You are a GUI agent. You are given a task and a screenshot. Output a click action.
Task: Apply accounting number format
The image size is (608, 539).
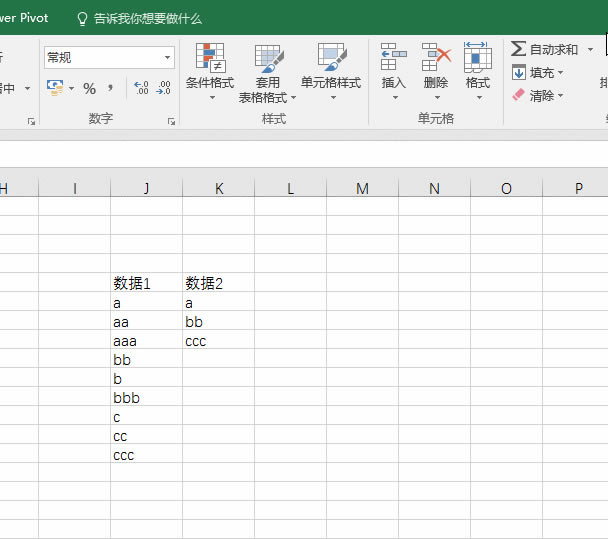[55, 88]
